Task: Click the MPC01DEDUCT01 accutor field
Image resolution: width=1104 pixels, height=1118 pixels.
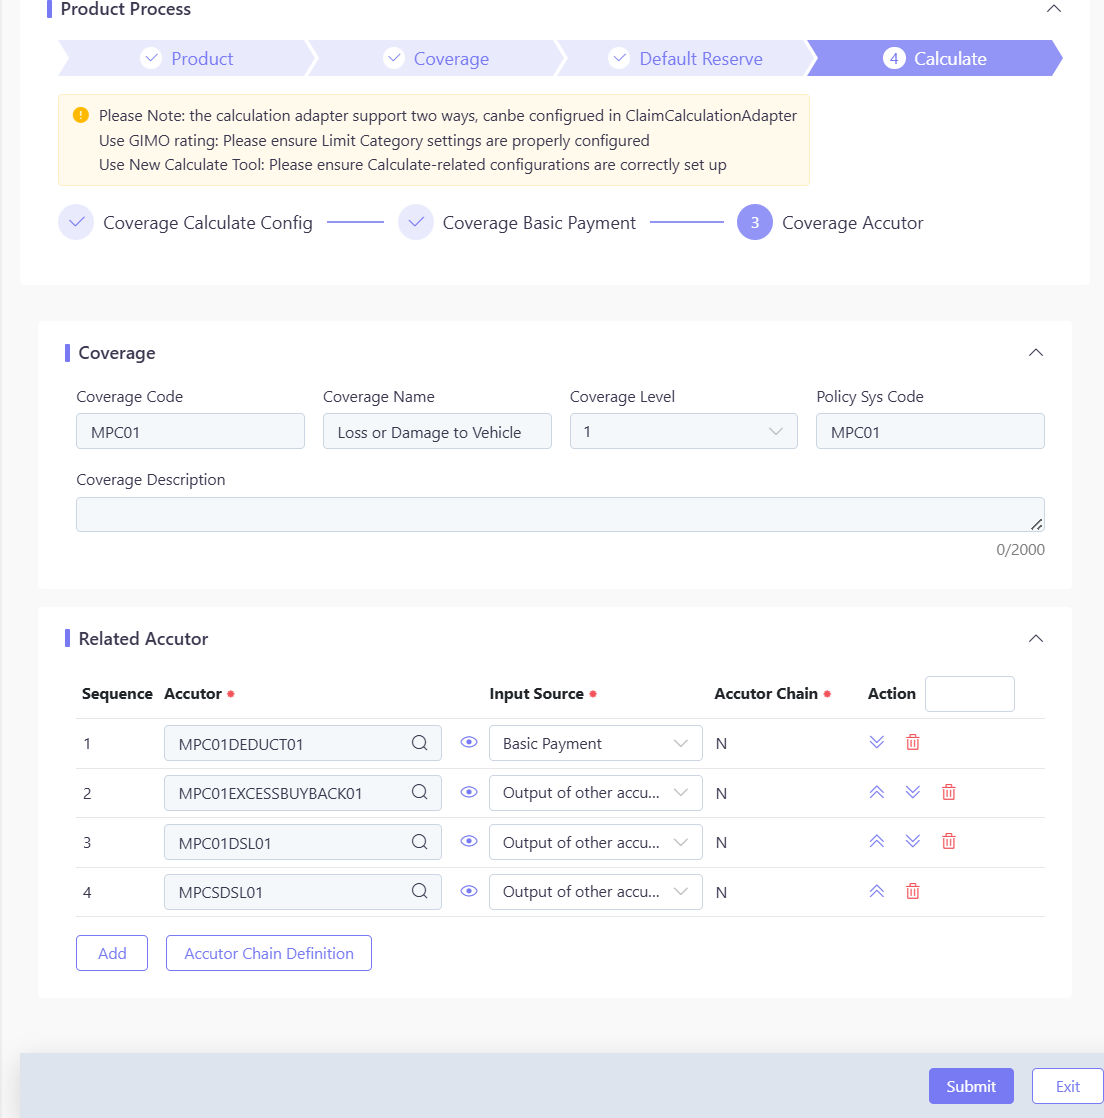Action: [x=303, y=743]
